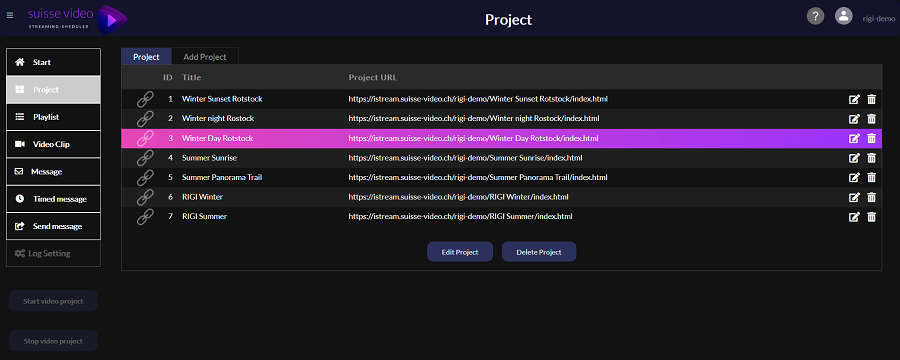Open Video Clip in the sidebar
Image resolution: width=900 pixels, height=360 pixels.
point(53,144)
